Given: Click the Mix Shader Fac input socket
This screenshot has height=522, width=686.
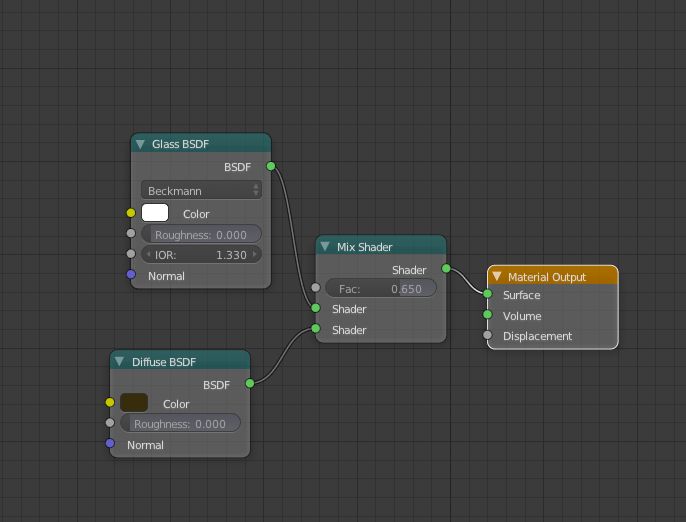Looking at the screenshot, I should [x=315, y=287].
